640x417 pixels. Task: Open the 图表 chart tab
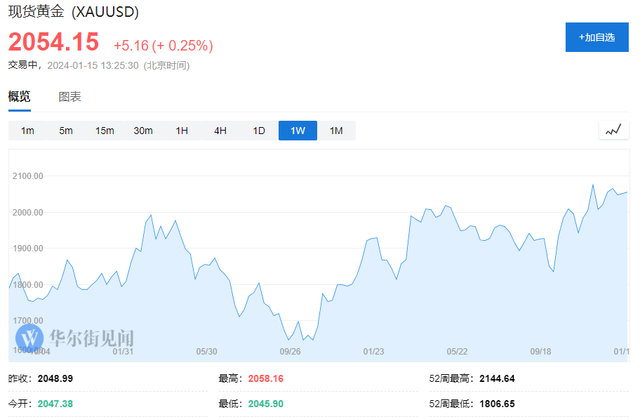click(70, 97)
